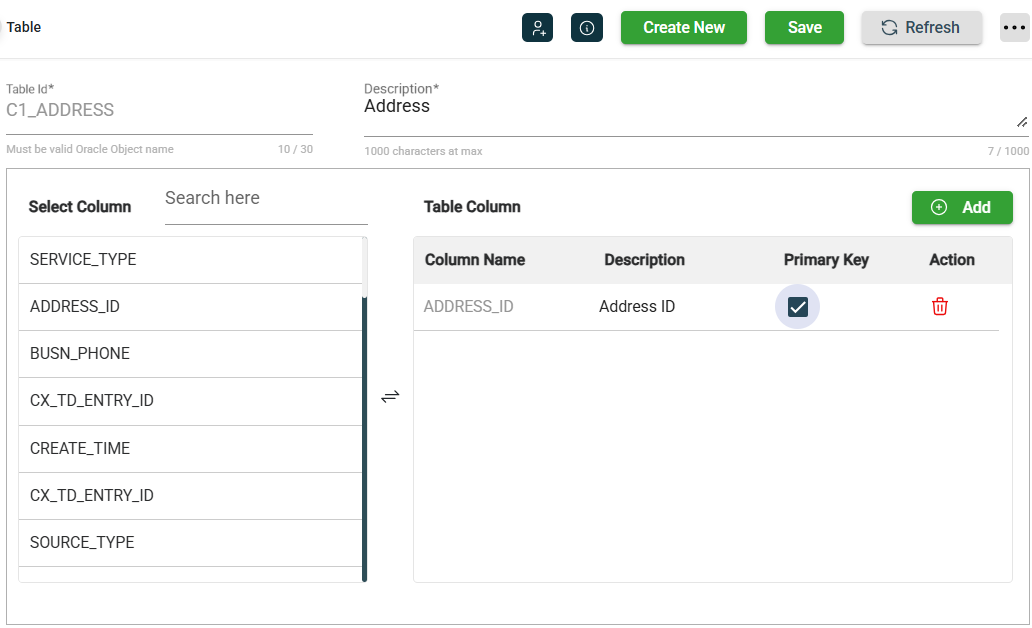
Task: Click the add user icon button
Action: point(537,28)
